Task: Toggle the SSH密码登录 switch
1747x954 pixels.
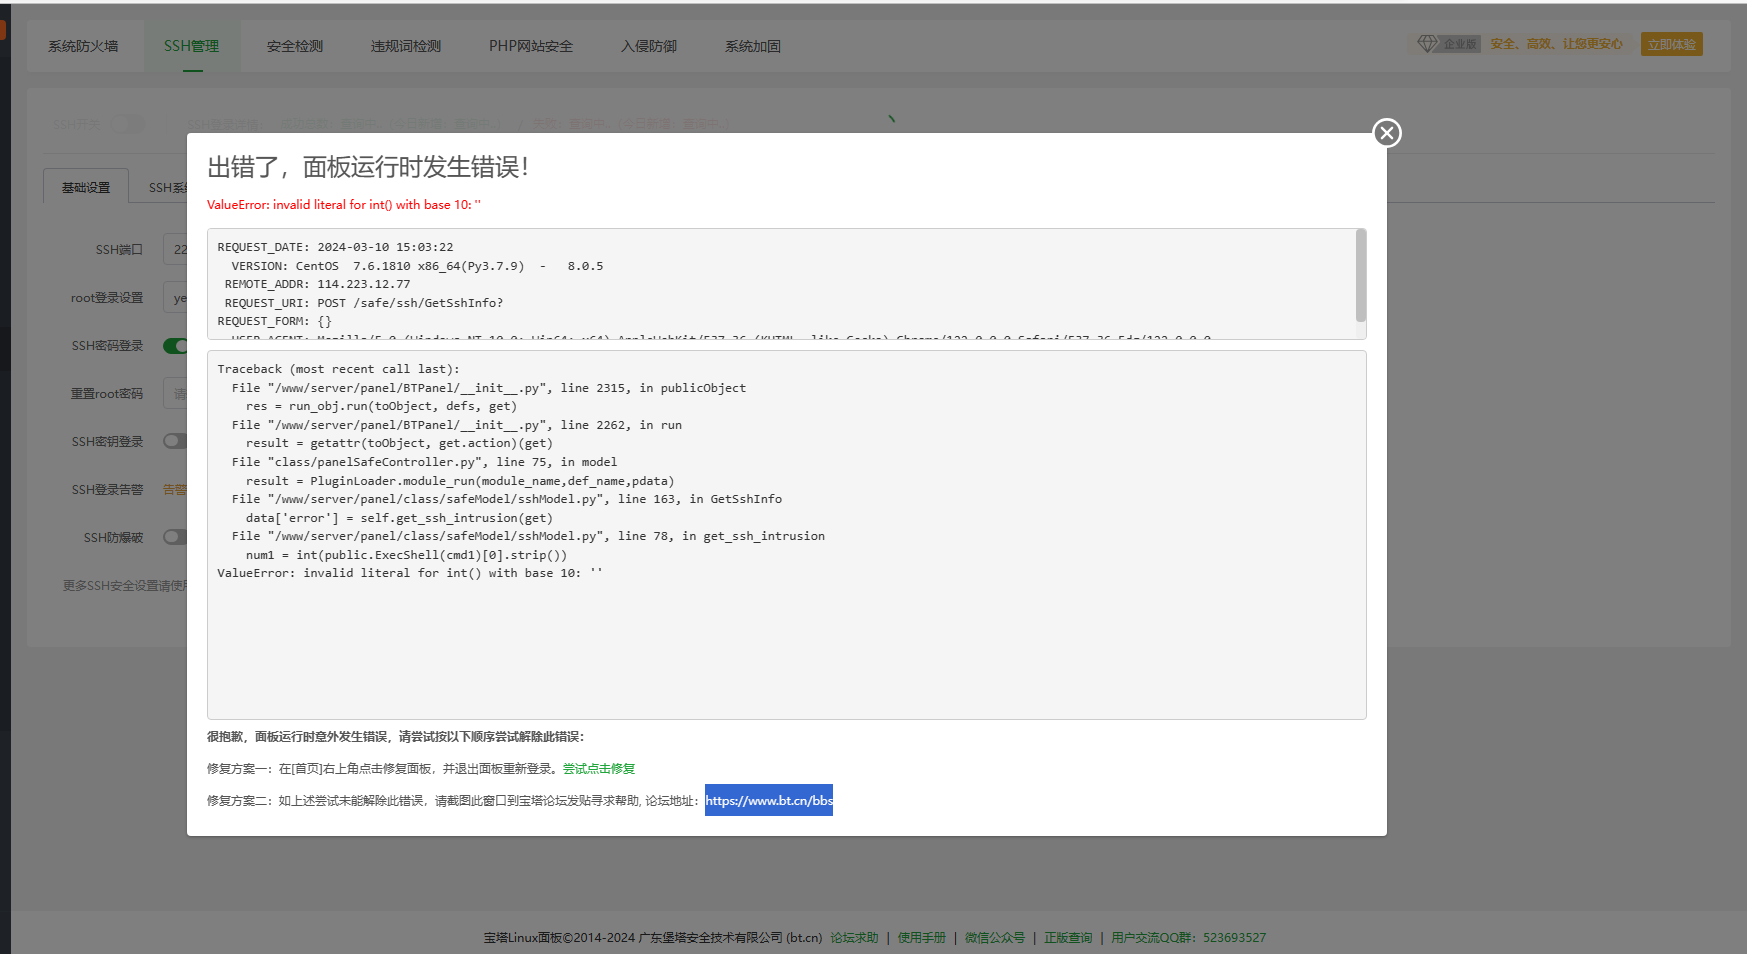Action: click(176, 346)
